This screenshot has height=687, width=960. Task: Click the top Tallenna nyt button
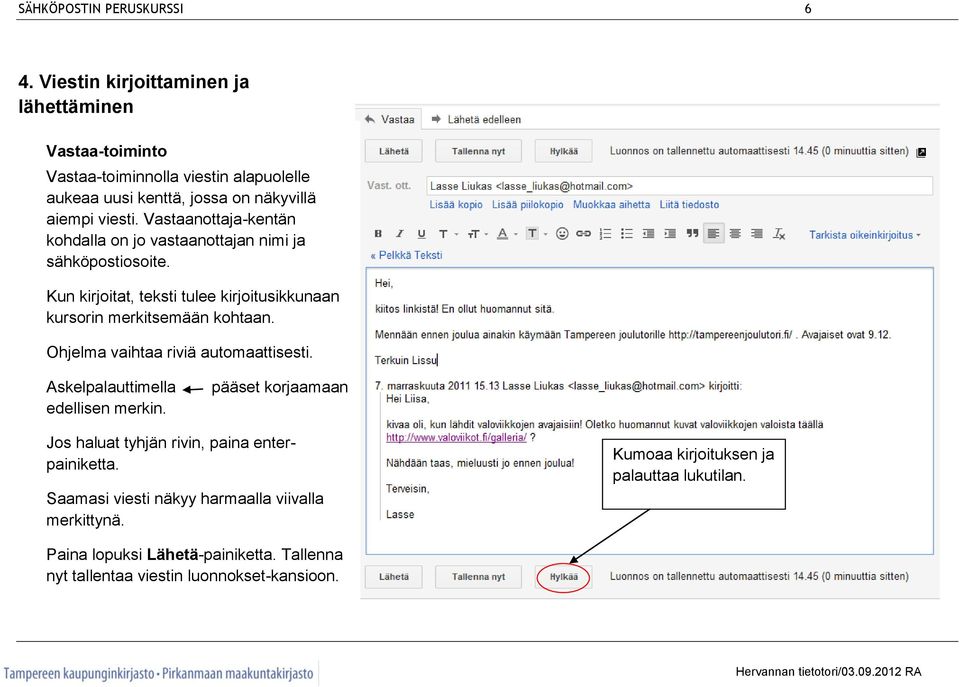478,151
